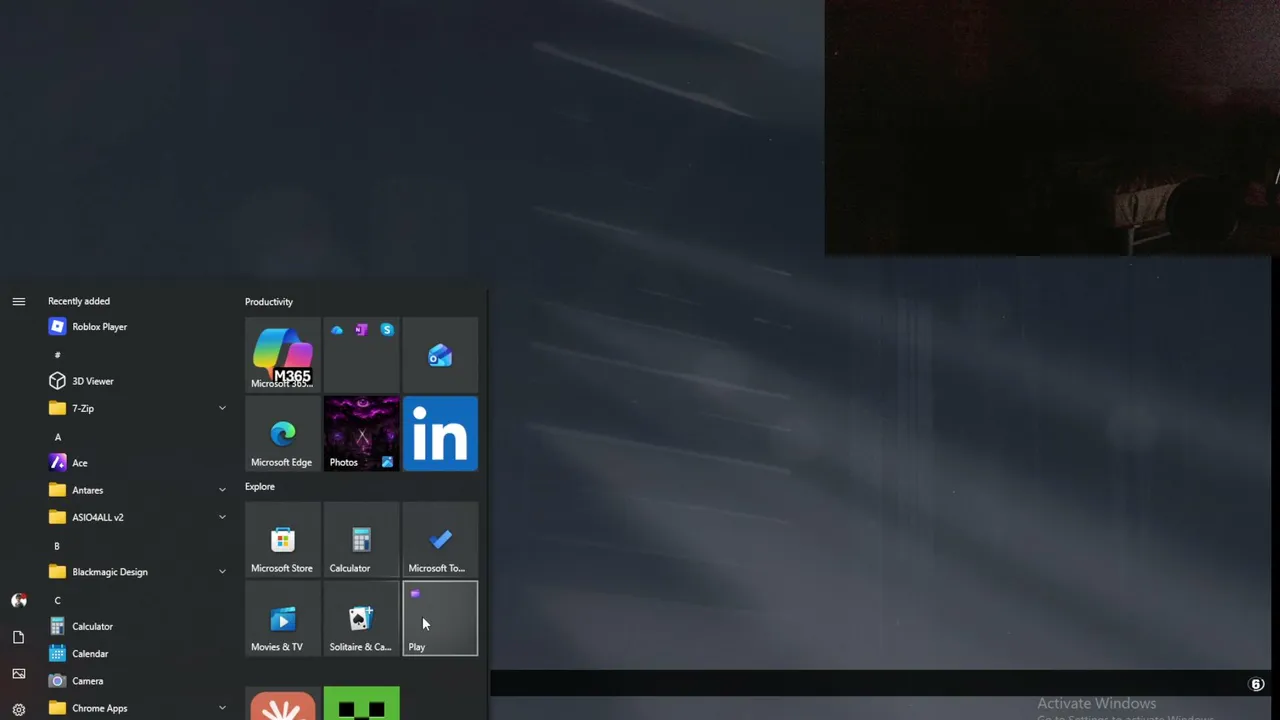
Task: Select the '#' letter header in app list
Action: click(57, 355)
